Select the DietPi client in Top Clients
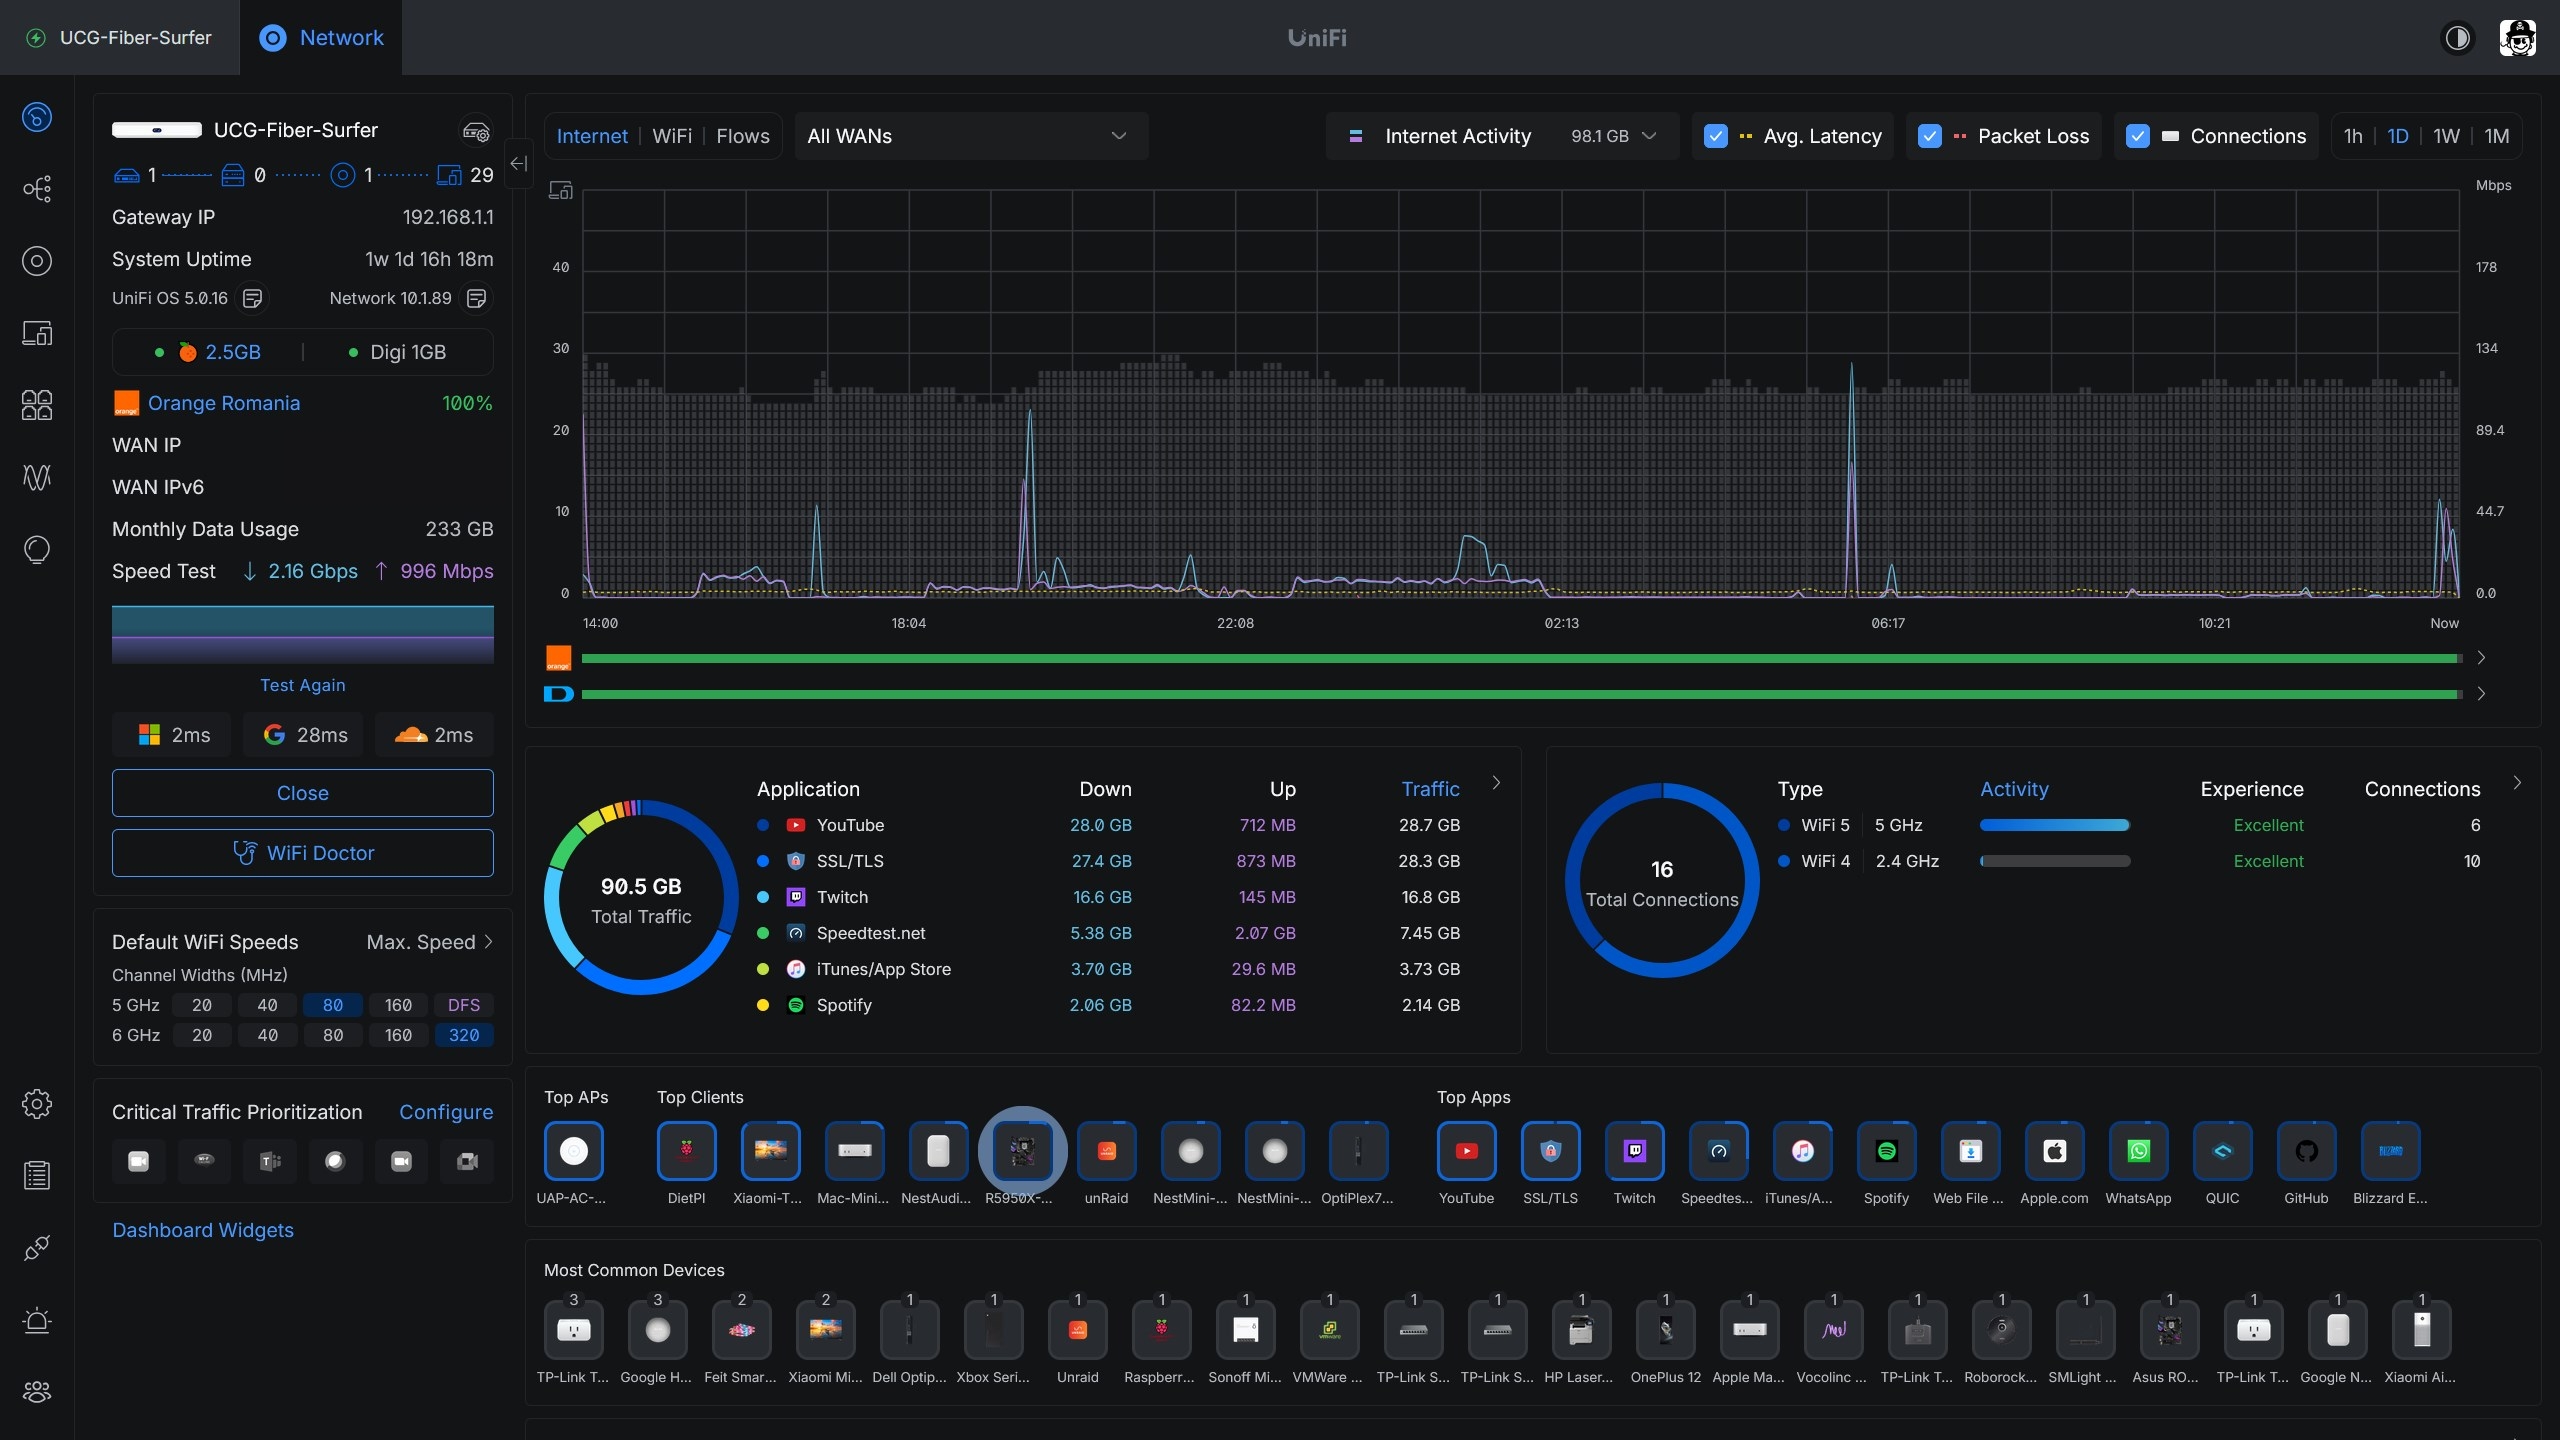2560x1440 pixels. tap(686, 1151)
